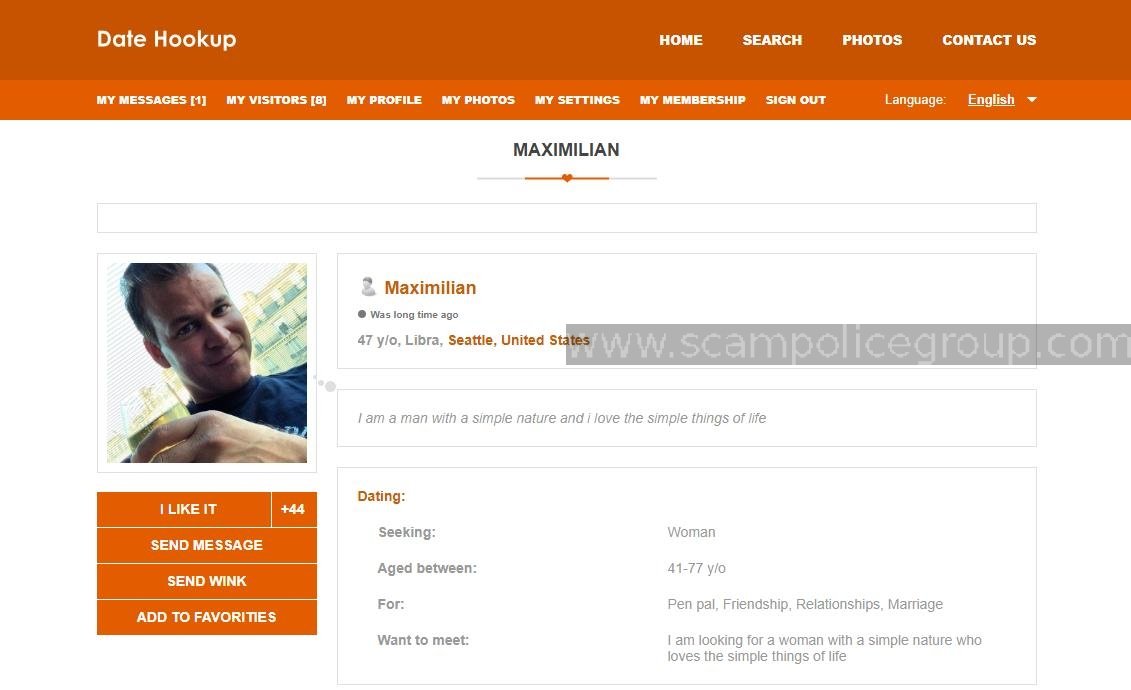Open MY MESSAGES [1] tab
The width and height of the screenshot is (1131, 690).
[x=151, y=100]
